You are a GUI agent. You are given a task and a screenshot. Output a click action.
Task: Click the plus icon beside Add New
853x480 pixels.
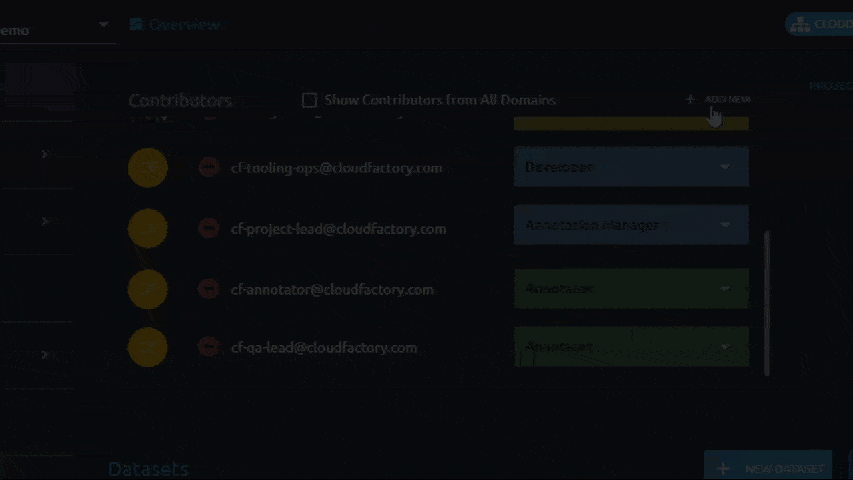point(690,99)
